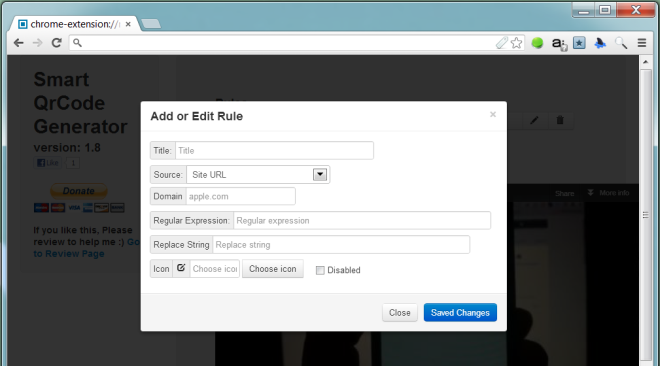Go back with the browser back arrow
The image size is (660, 366).
(x=18, y=43)
